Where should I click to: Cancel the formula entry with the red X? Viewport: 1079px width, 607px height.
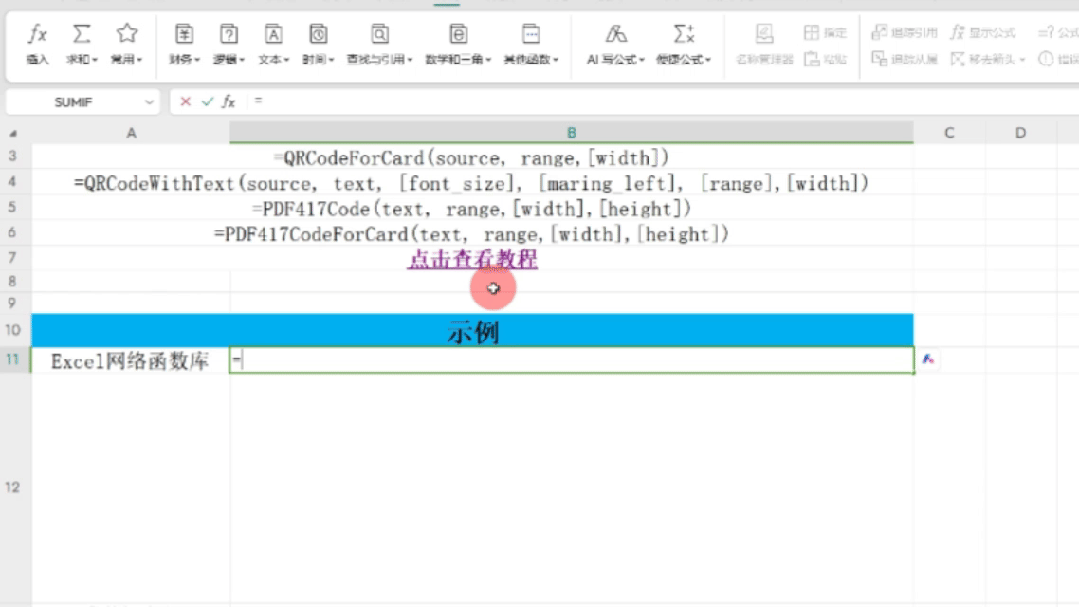(185, 102)
